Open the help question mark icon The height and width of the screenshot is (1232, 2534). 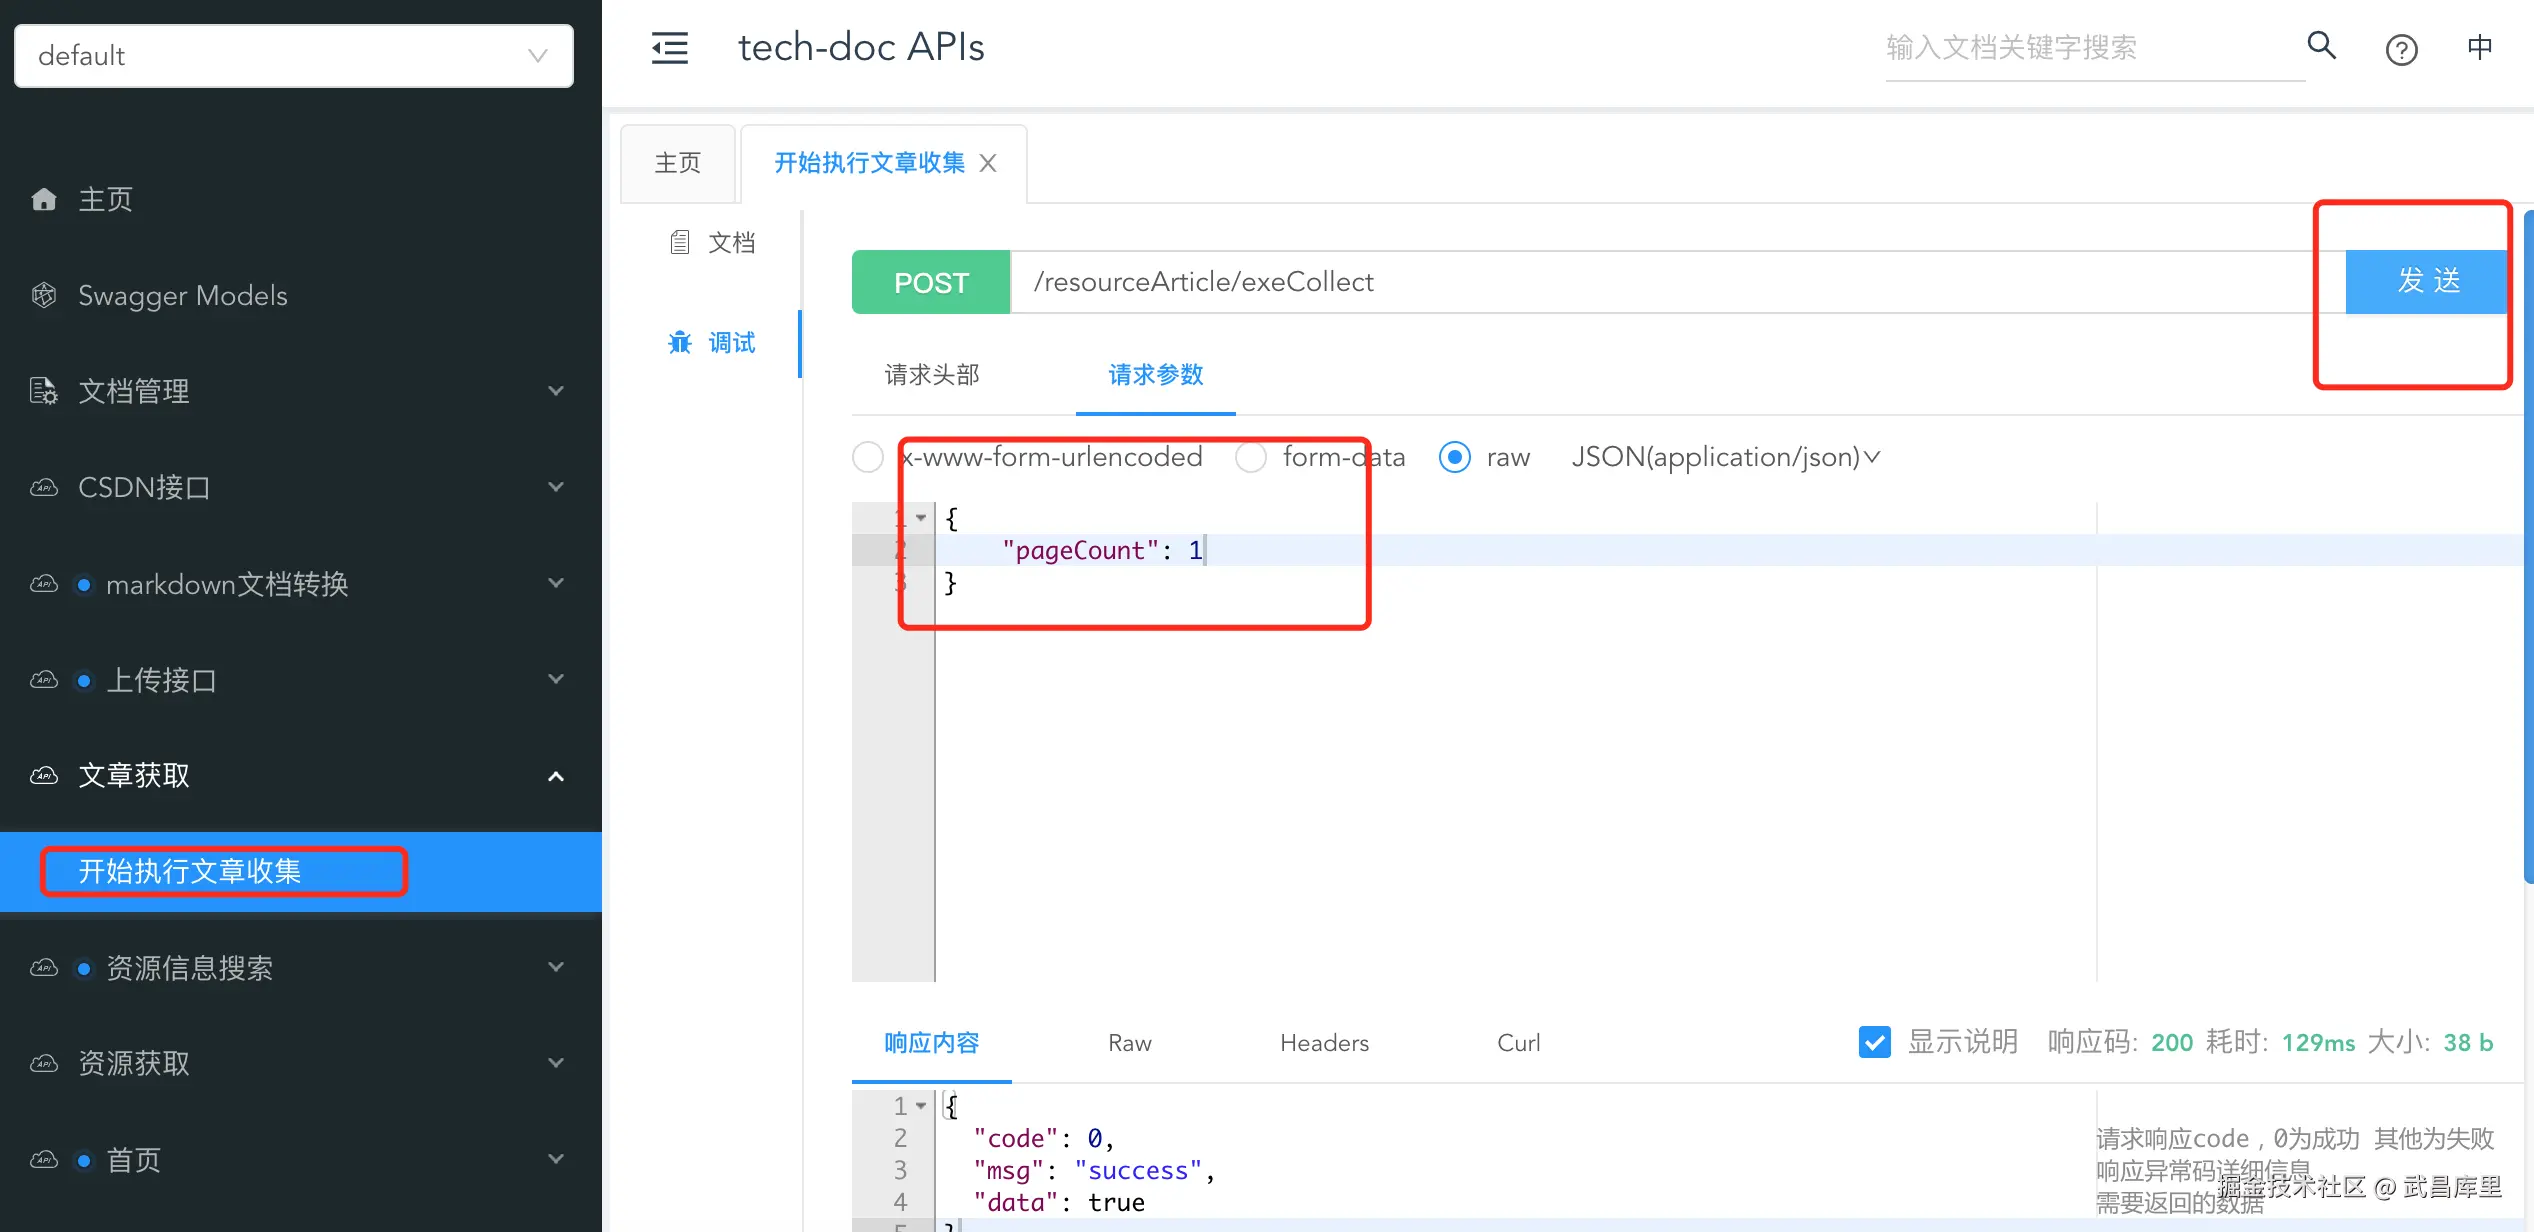(x=2401, y=49)
